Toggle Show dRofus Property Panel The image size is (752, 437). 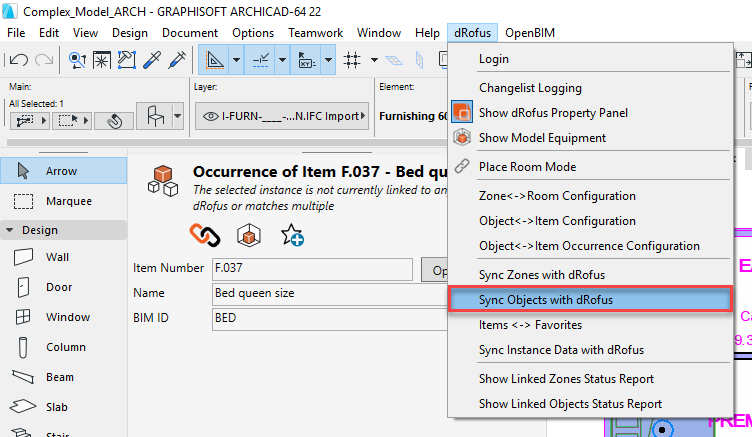point(553,113)
